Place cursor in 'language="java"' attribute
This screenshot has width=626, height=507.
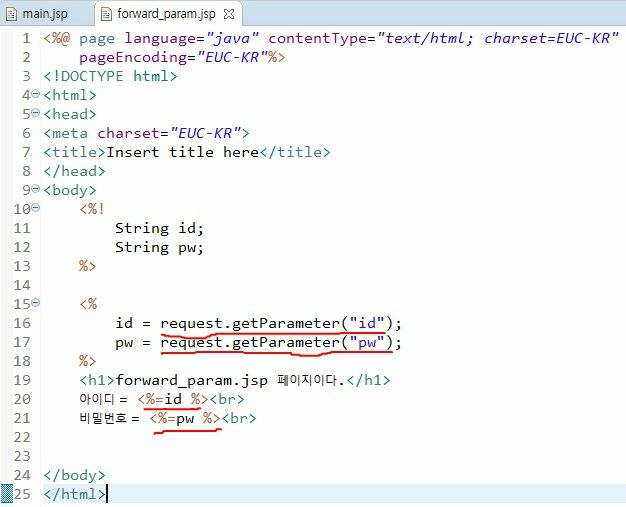point(192,38)
